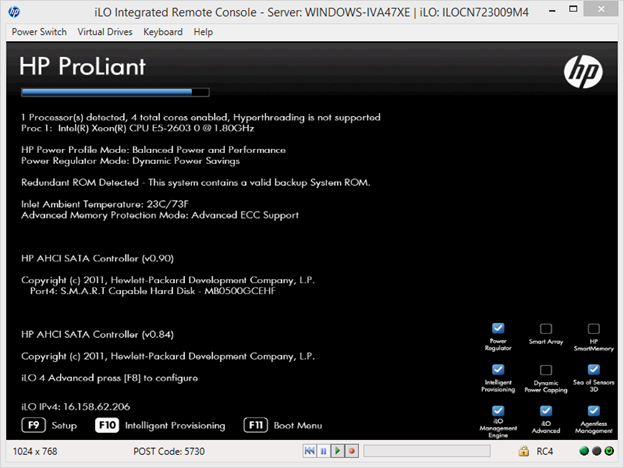
Task: Click the iLO 4 Advanced press [F8] line
Action: [x=109, y=378]
